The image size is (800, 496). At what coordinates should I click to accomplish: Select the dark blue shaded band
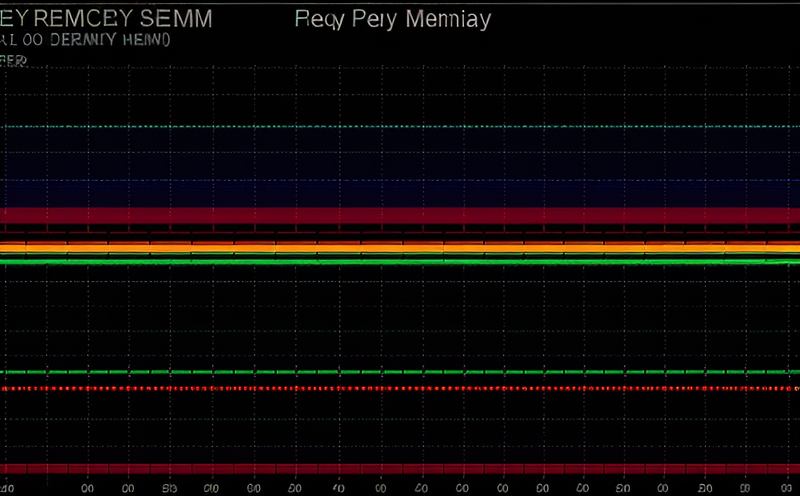(x=400, y=168)
